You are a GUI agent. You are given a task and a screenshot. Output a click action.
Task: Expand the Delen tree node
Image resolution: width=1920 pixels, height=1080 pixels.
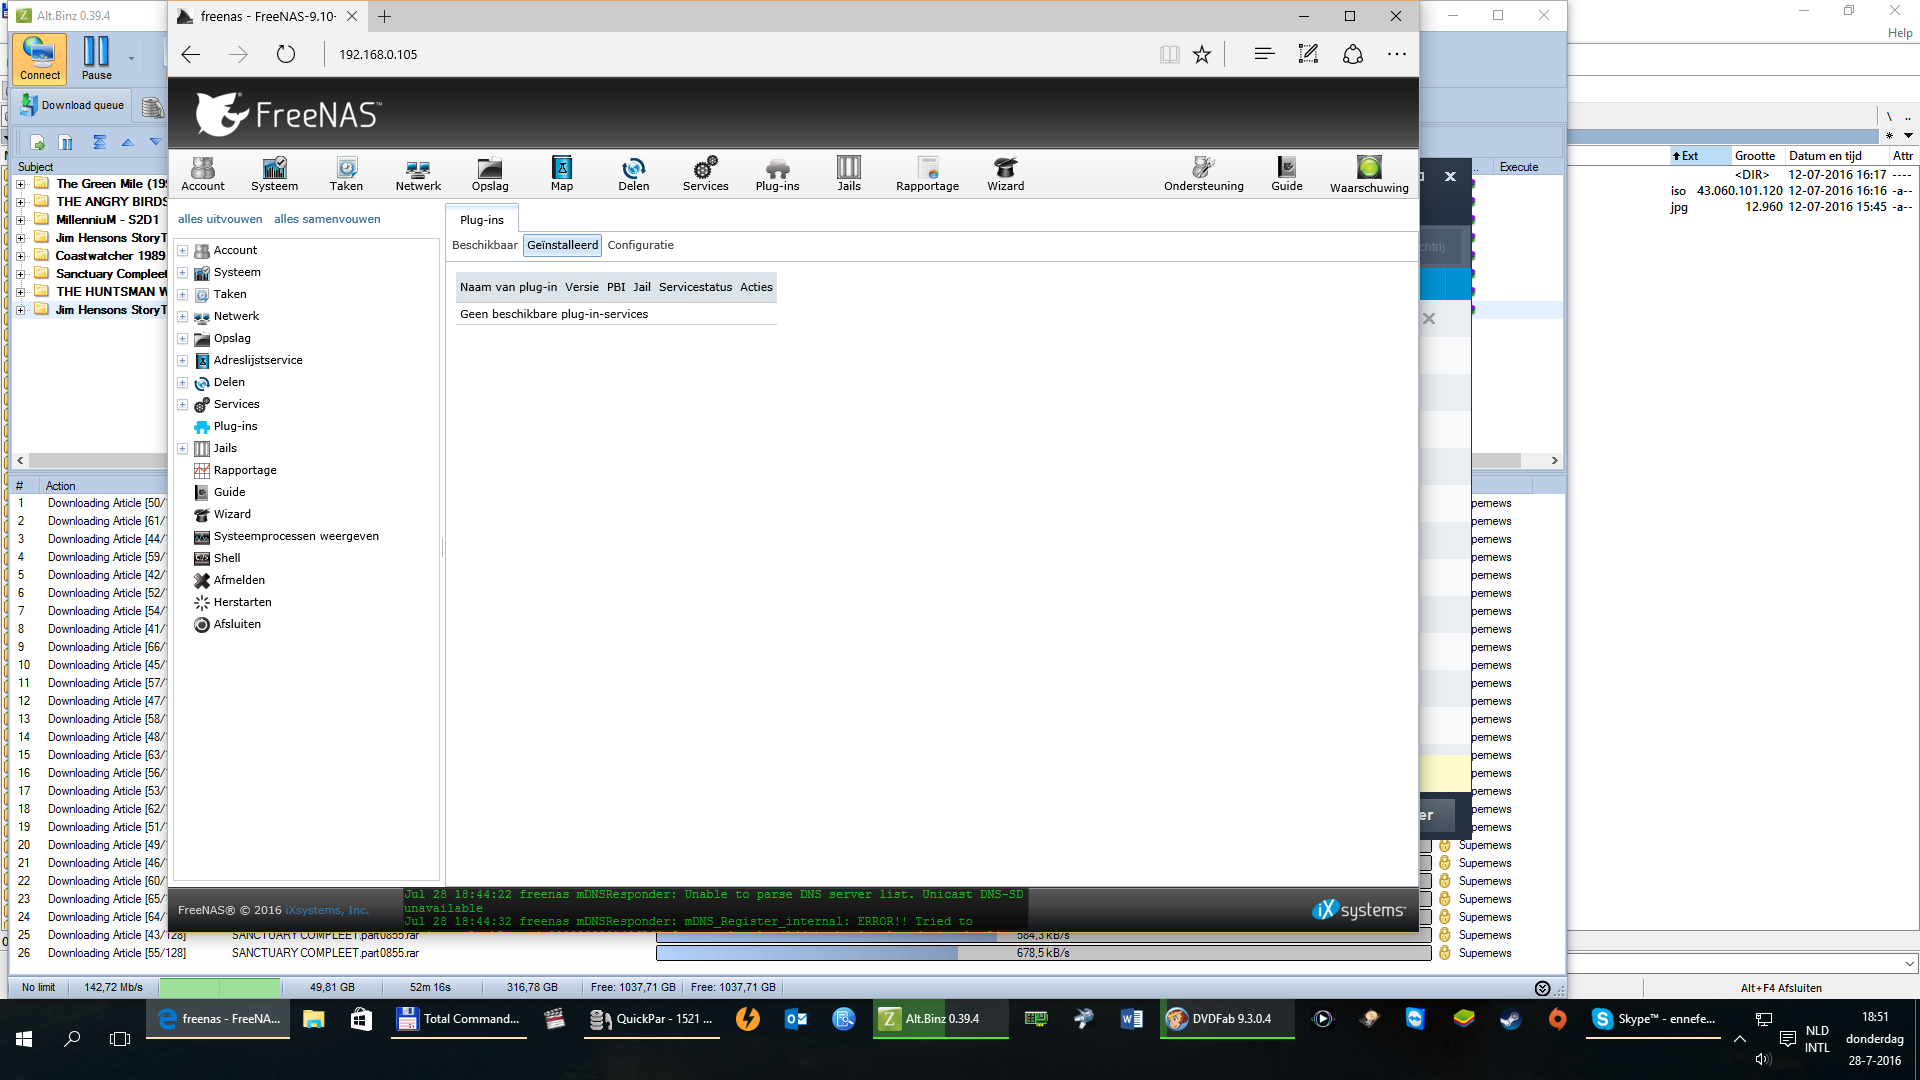pos(183,382)
